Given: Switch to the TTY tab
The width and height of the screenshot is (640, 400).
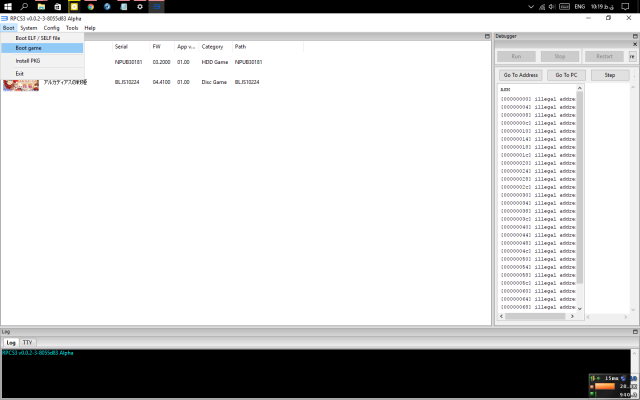Looking at the screenshot, I should 28,342.
